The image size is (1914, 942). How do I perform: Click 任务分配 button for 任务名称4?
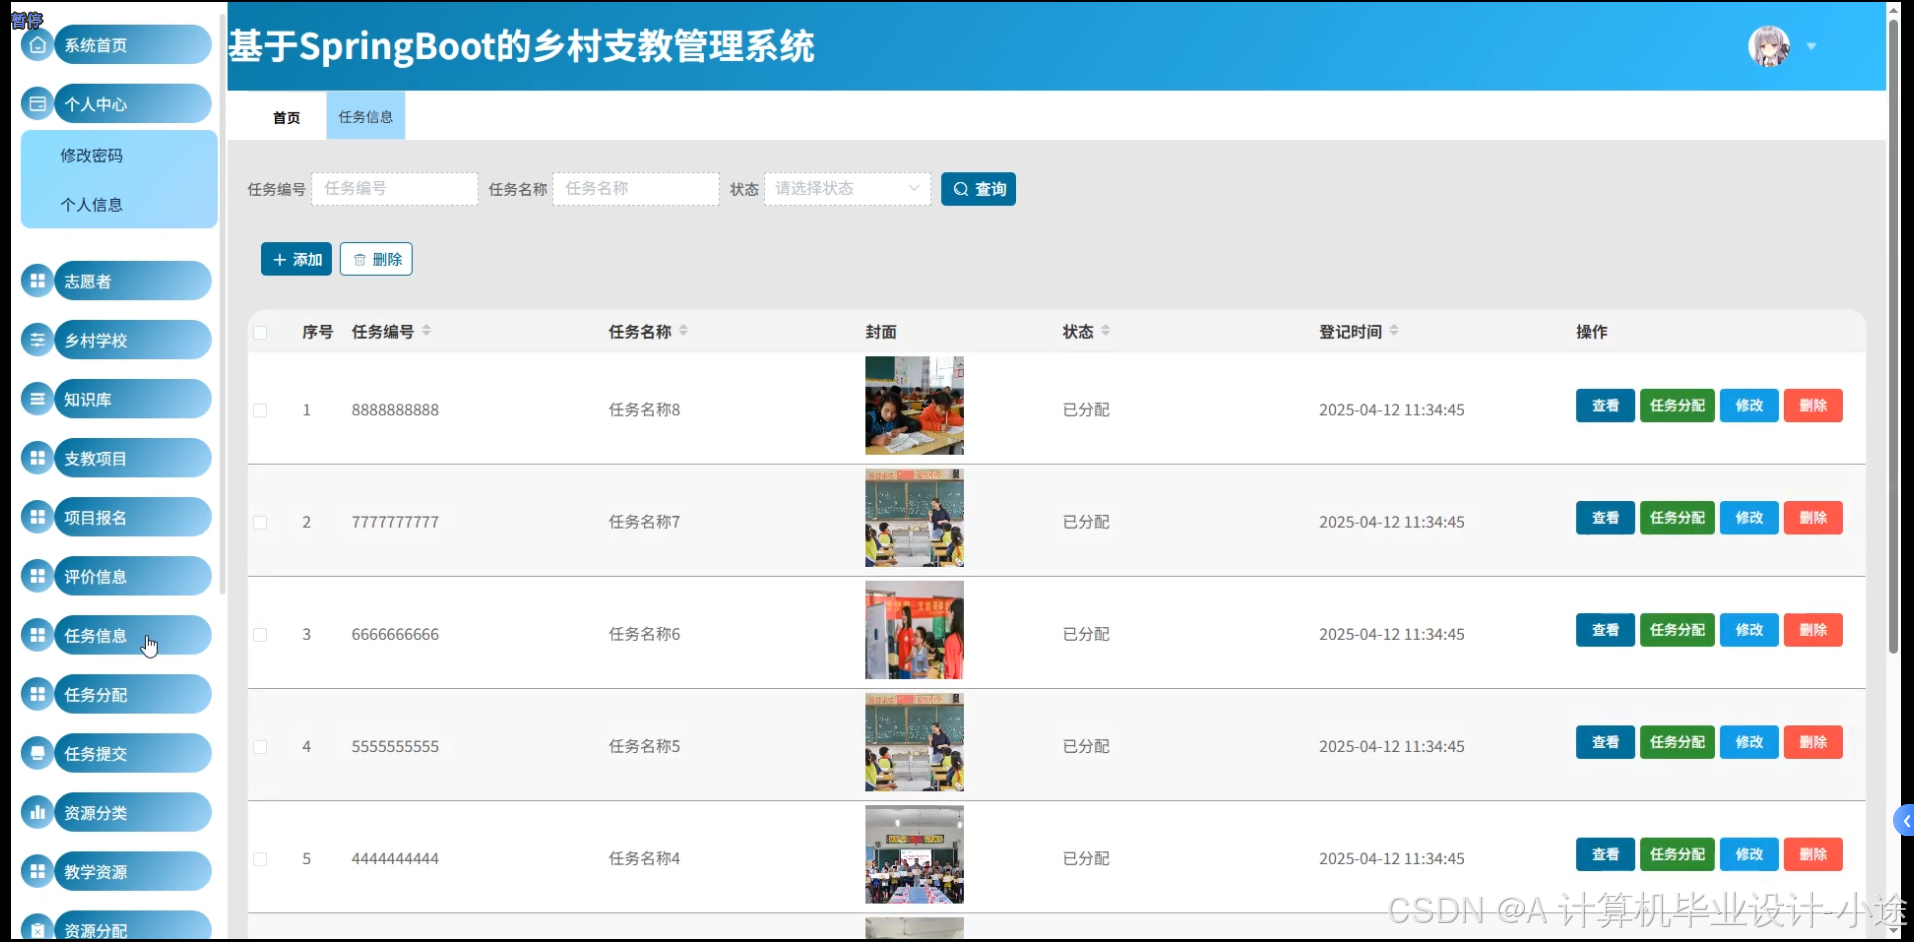[x=1677, y=854]
